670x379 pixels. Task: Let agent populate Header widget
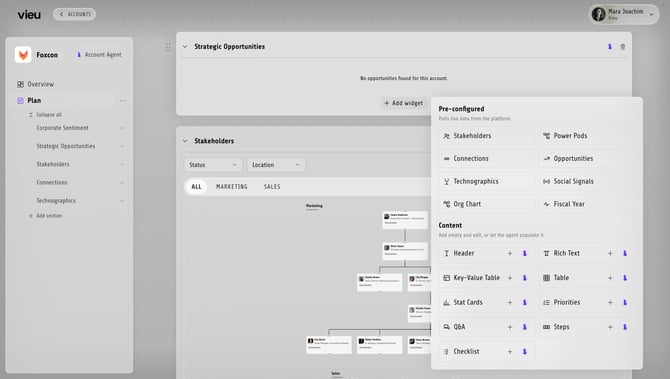click(525, 253)
